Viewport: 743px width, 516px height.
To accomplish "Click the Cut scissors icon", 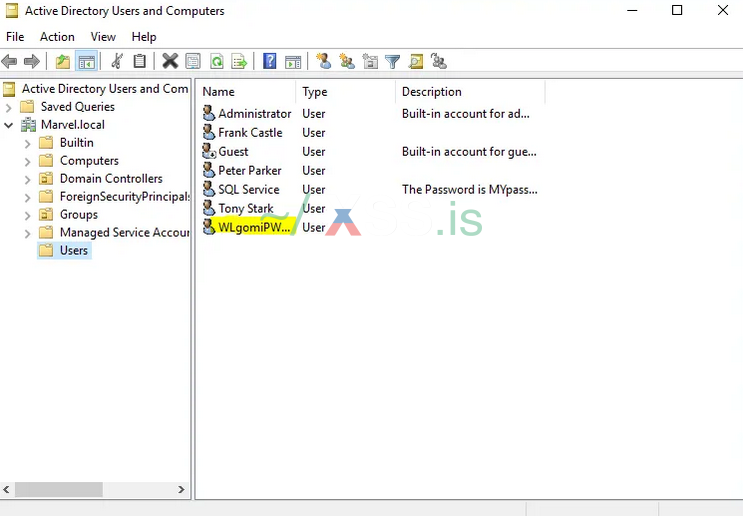I will point(117,61).
